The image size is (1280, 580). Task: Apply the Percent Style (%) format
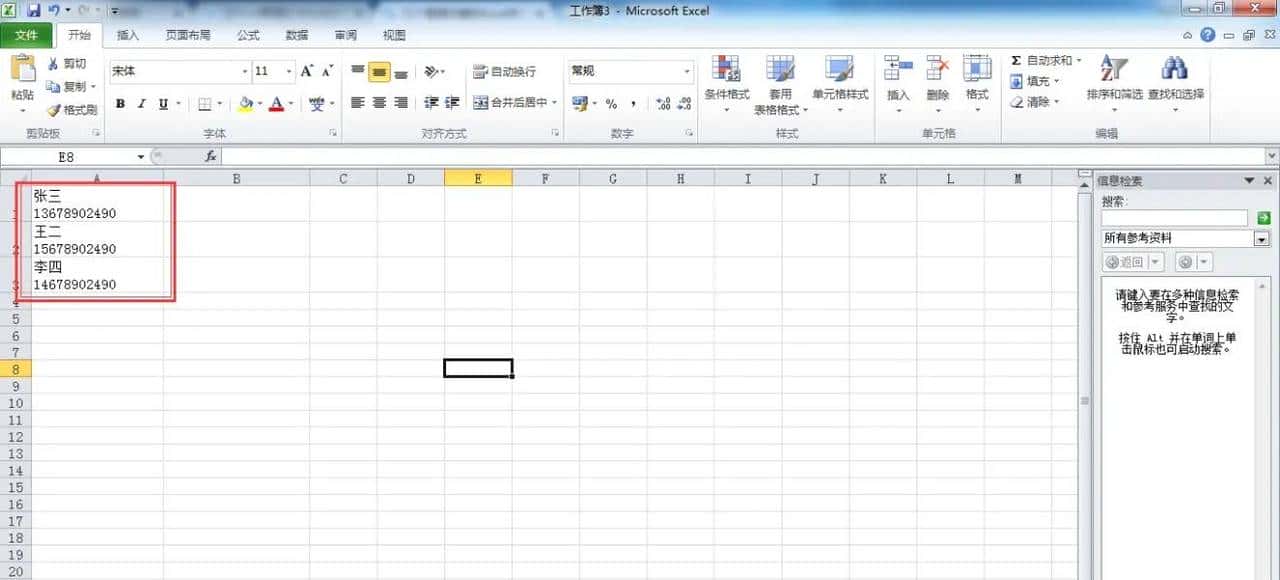[611, 103]
